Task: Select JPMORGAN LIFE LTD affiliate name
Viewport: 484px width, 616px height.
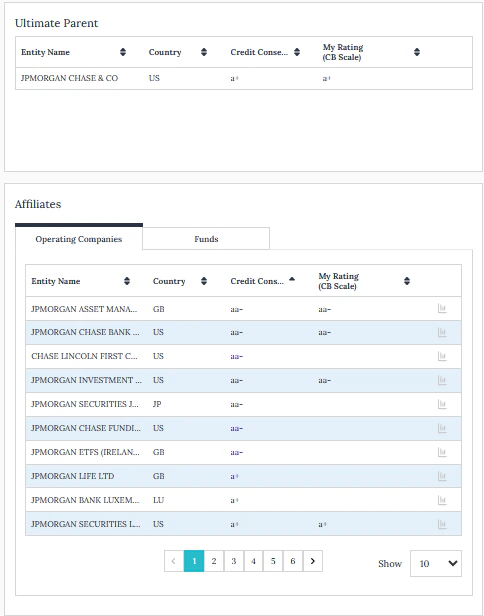Action: tap(73, 476)
